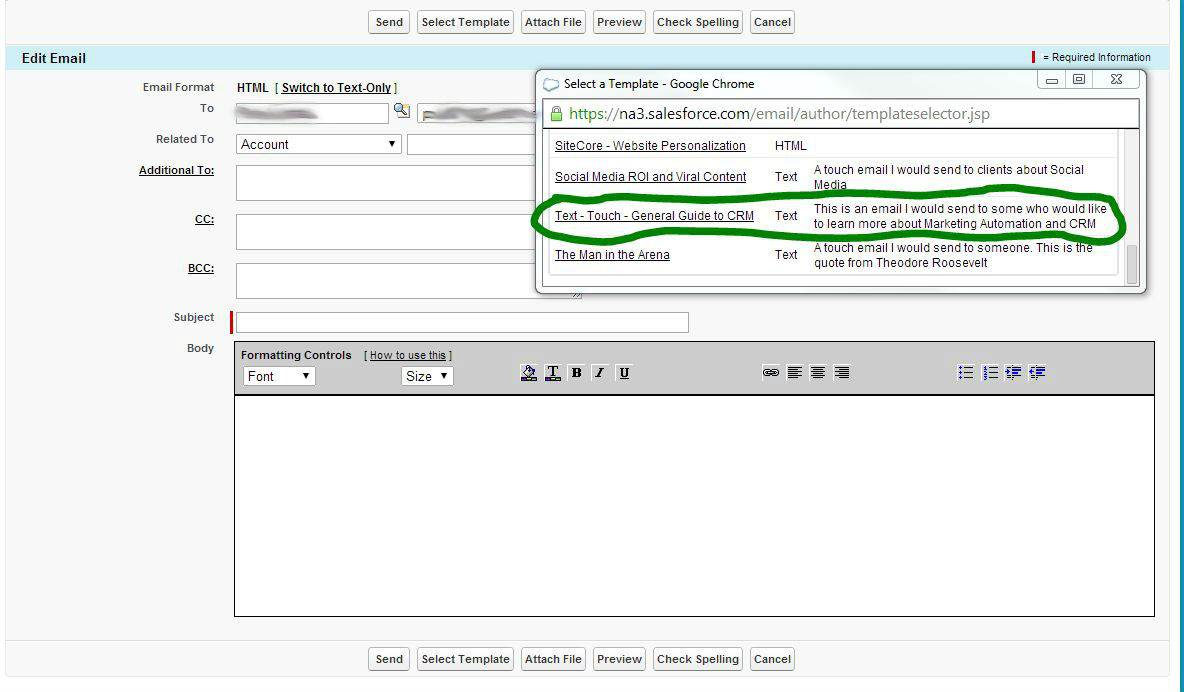Increase indent using the indent icon
The image size is (1184, 692).
pos(1012,373)
